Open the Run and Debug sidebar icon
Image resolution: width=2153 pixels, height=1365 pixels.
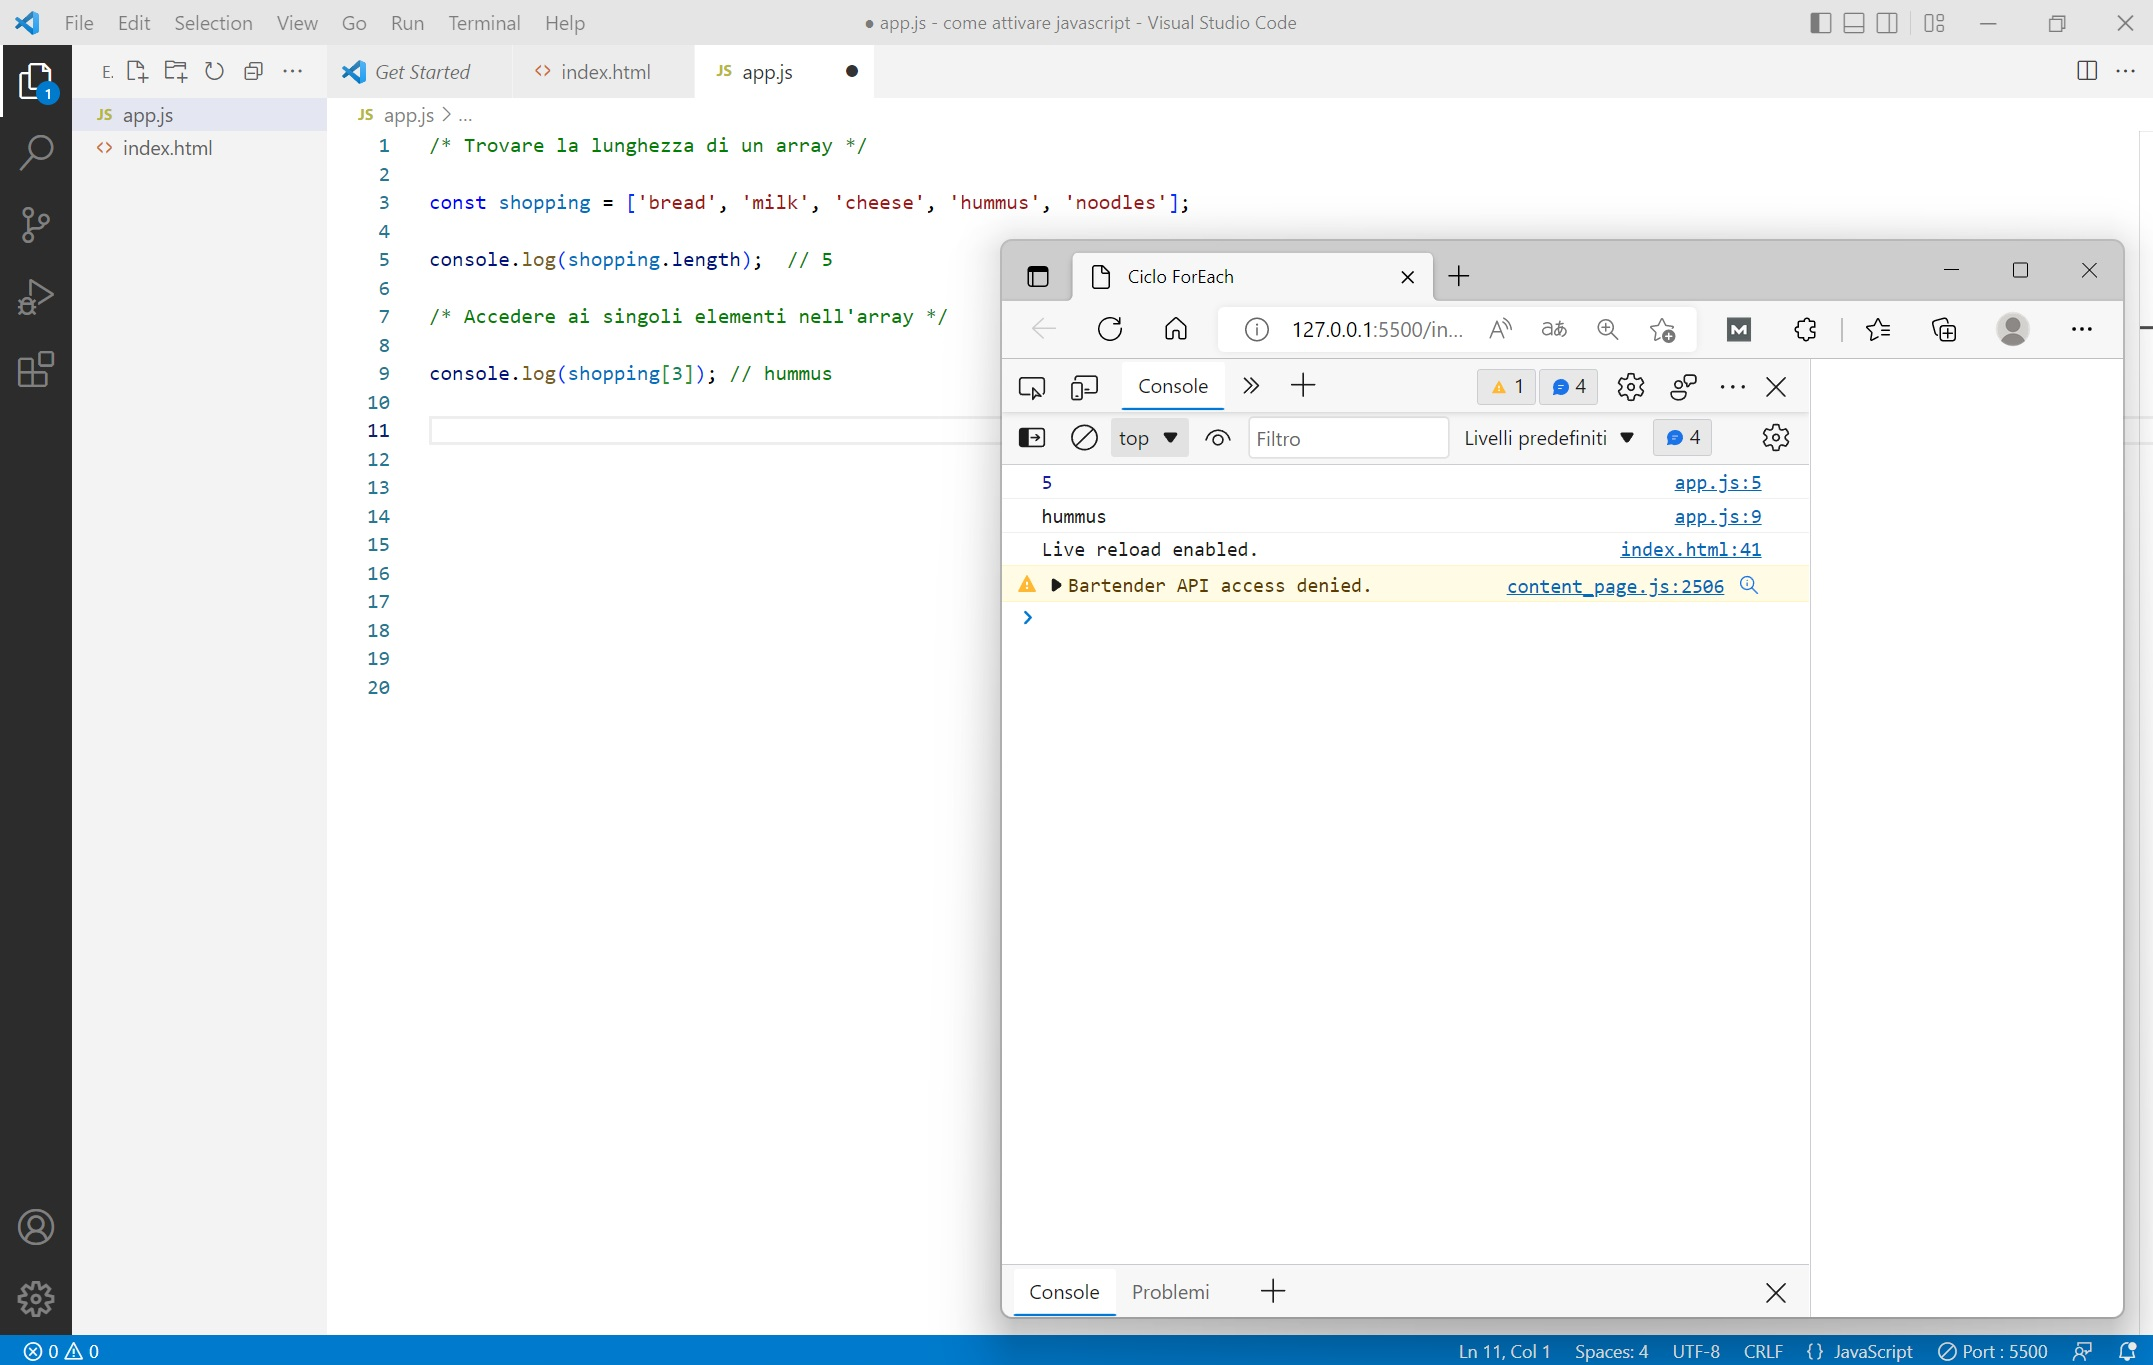pos(36,296)
